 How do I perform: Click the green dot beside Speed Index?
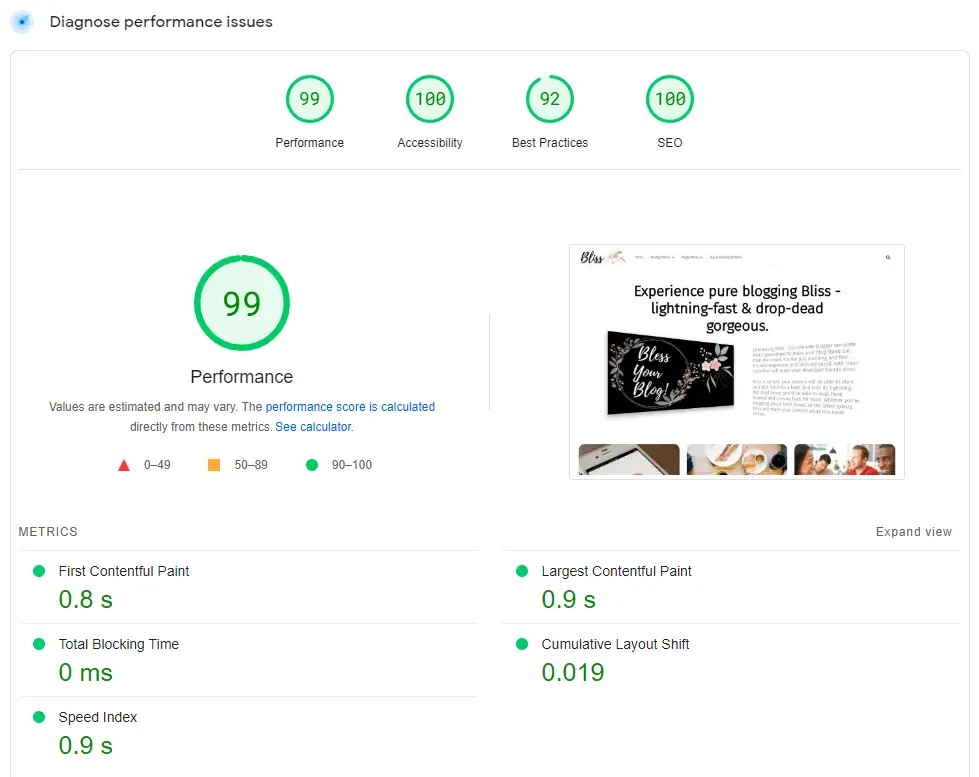[39, 717]
